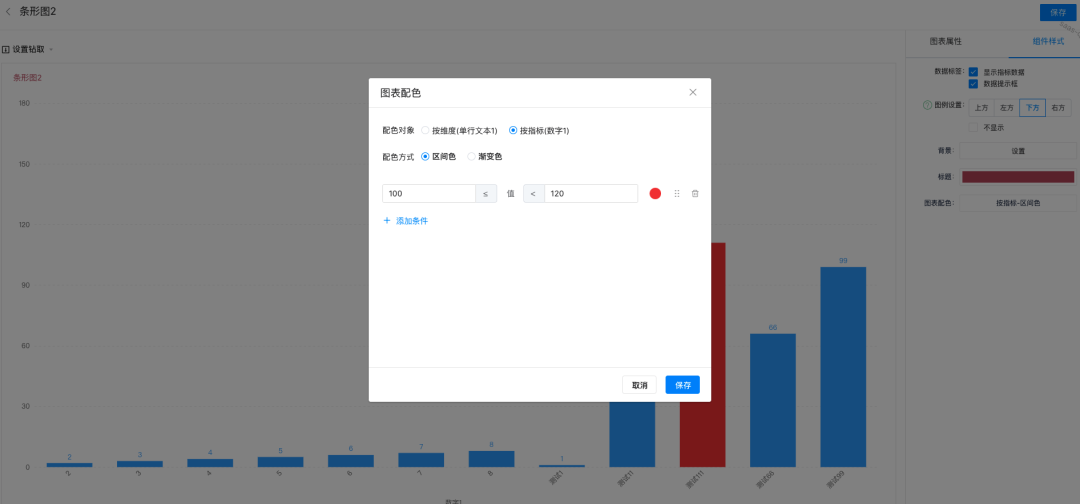The width and height of the screenshot is (1080, 504).
Task: Set legend position to 下方
Action: tap(1032, 108)
